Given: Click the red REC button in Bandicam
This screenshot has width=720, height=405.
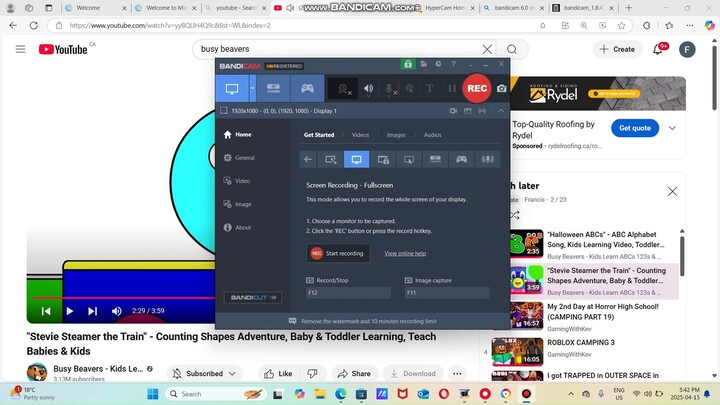Looking at the screenshot, I should tap(477, 88).
